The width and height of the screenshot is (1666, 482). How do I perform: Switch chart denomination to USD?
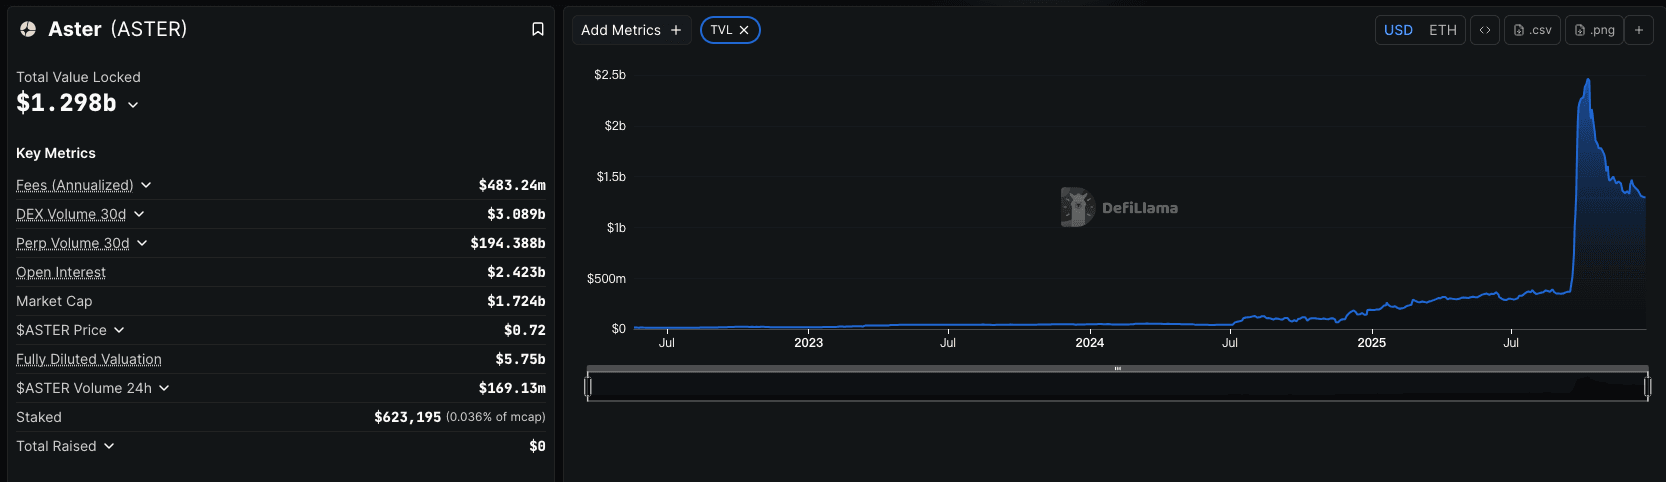1398,30
